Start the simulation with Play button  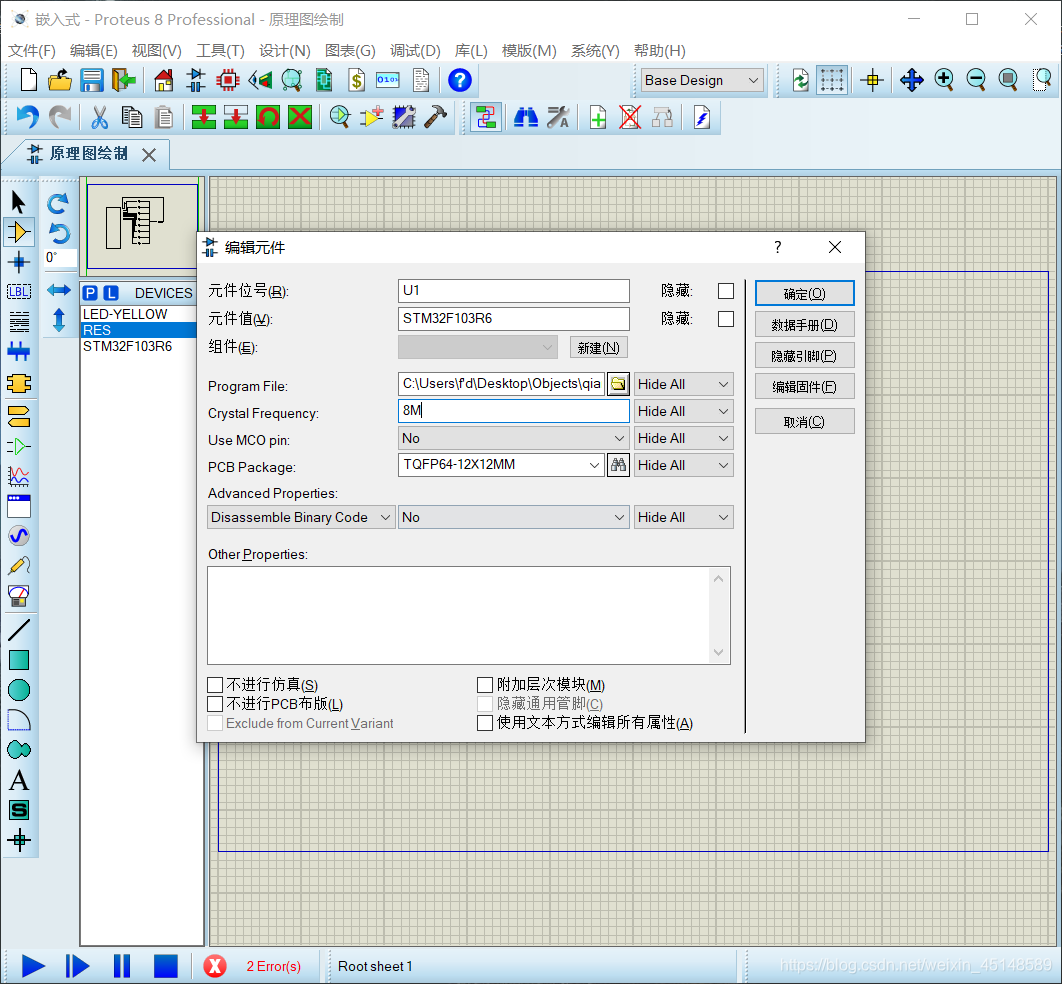point(33,966)
